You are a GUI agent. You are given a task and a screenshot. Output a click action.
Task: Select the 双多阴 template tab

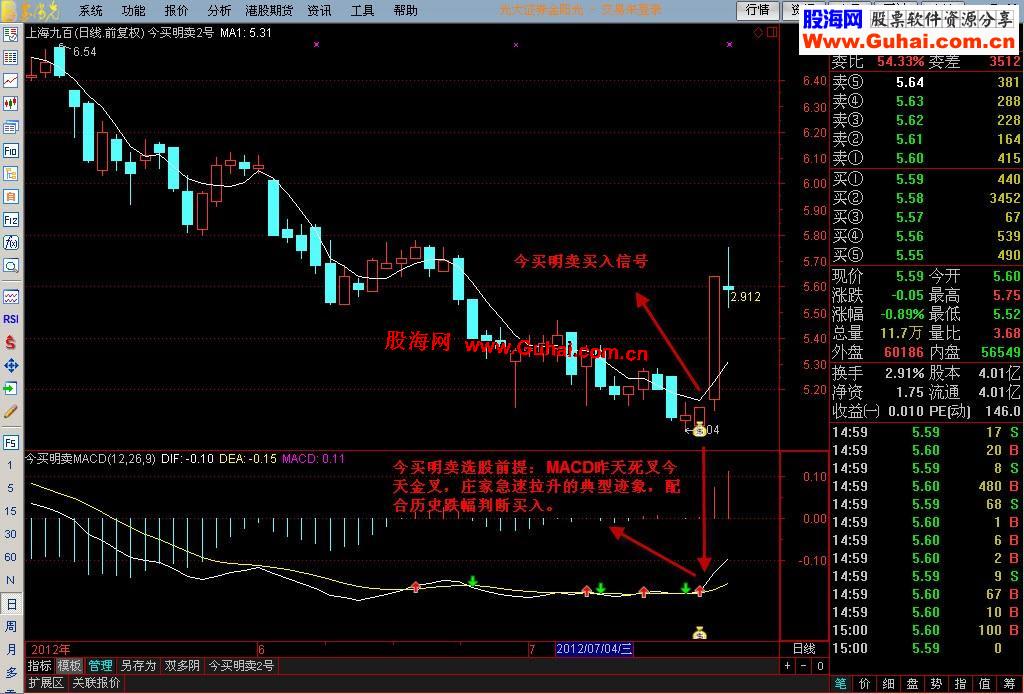coord(182,666)
